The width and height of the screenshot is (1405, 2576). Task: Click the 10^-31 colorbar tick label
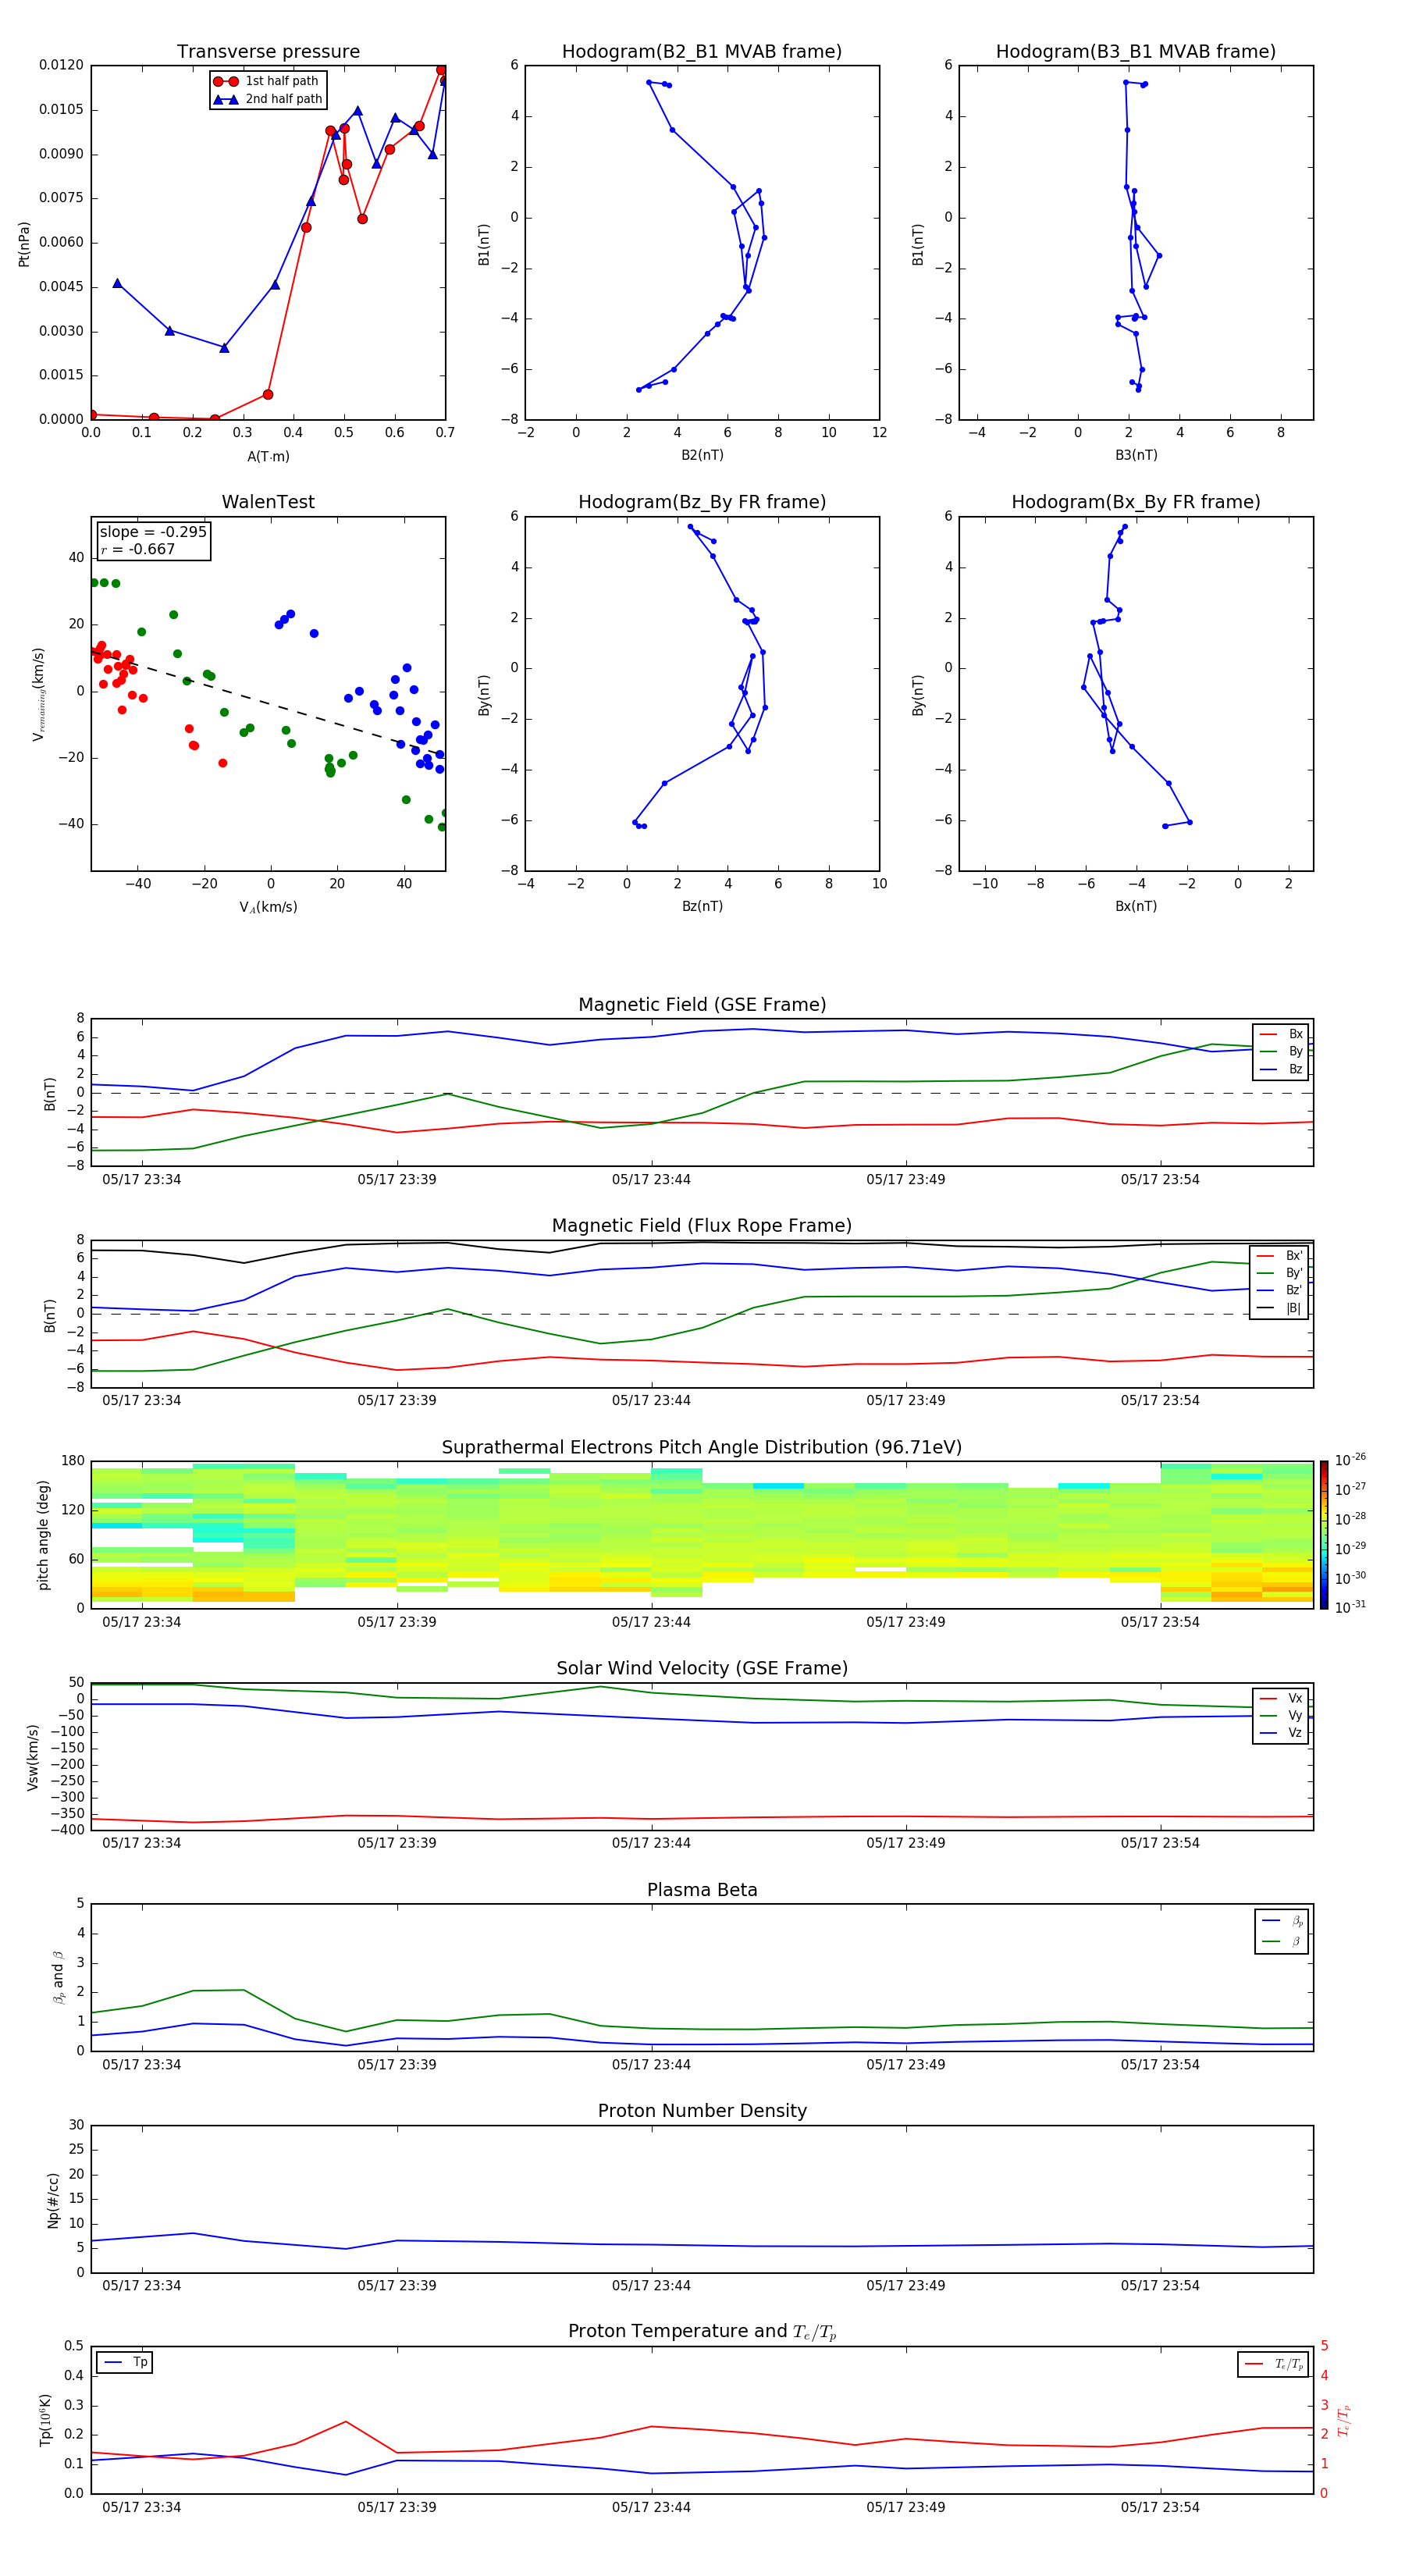pos(1350,1607)
